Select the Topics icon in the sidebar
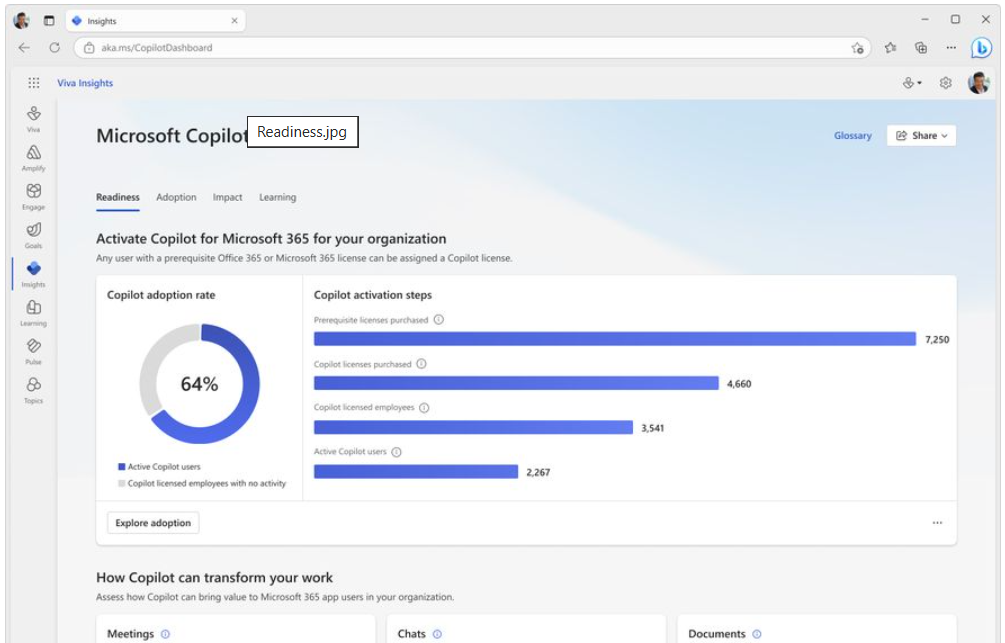 33,389
